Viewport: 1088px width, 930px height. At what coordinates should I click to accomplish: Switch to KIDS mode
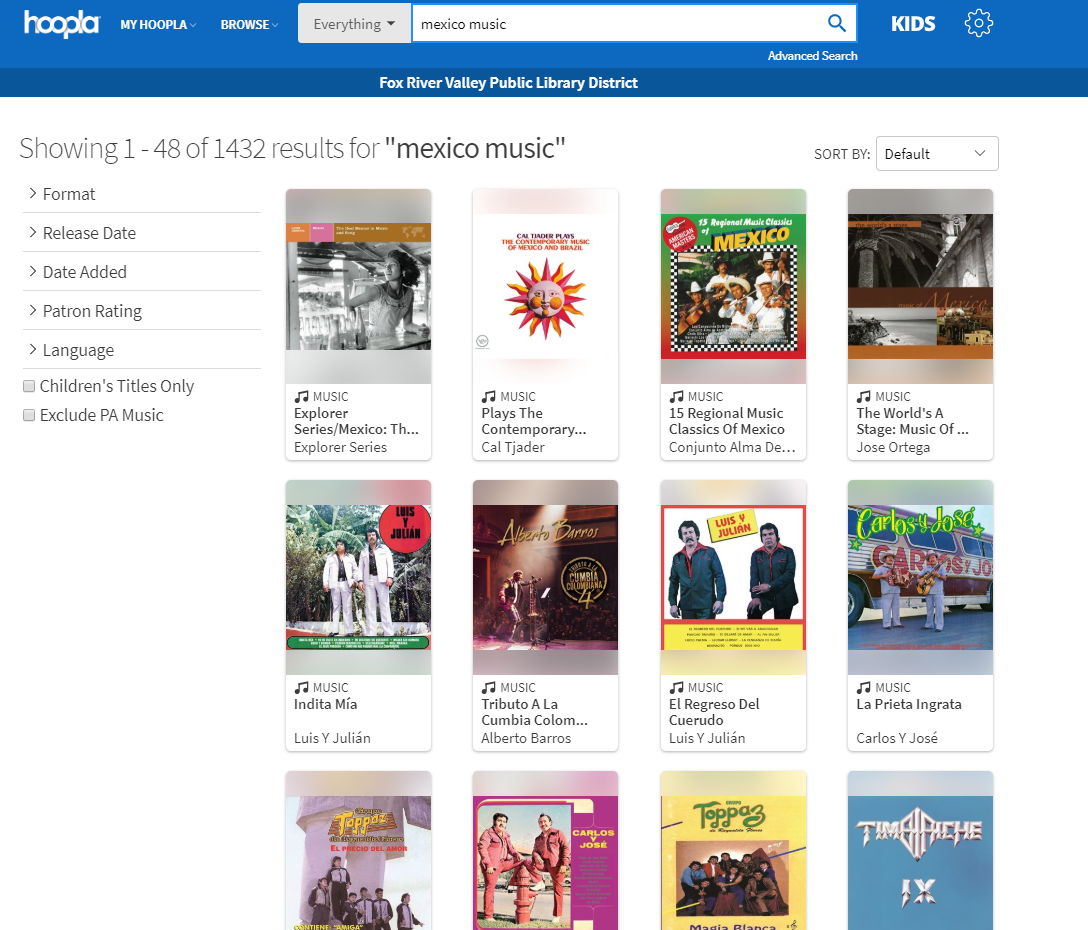tap(913, 24)
